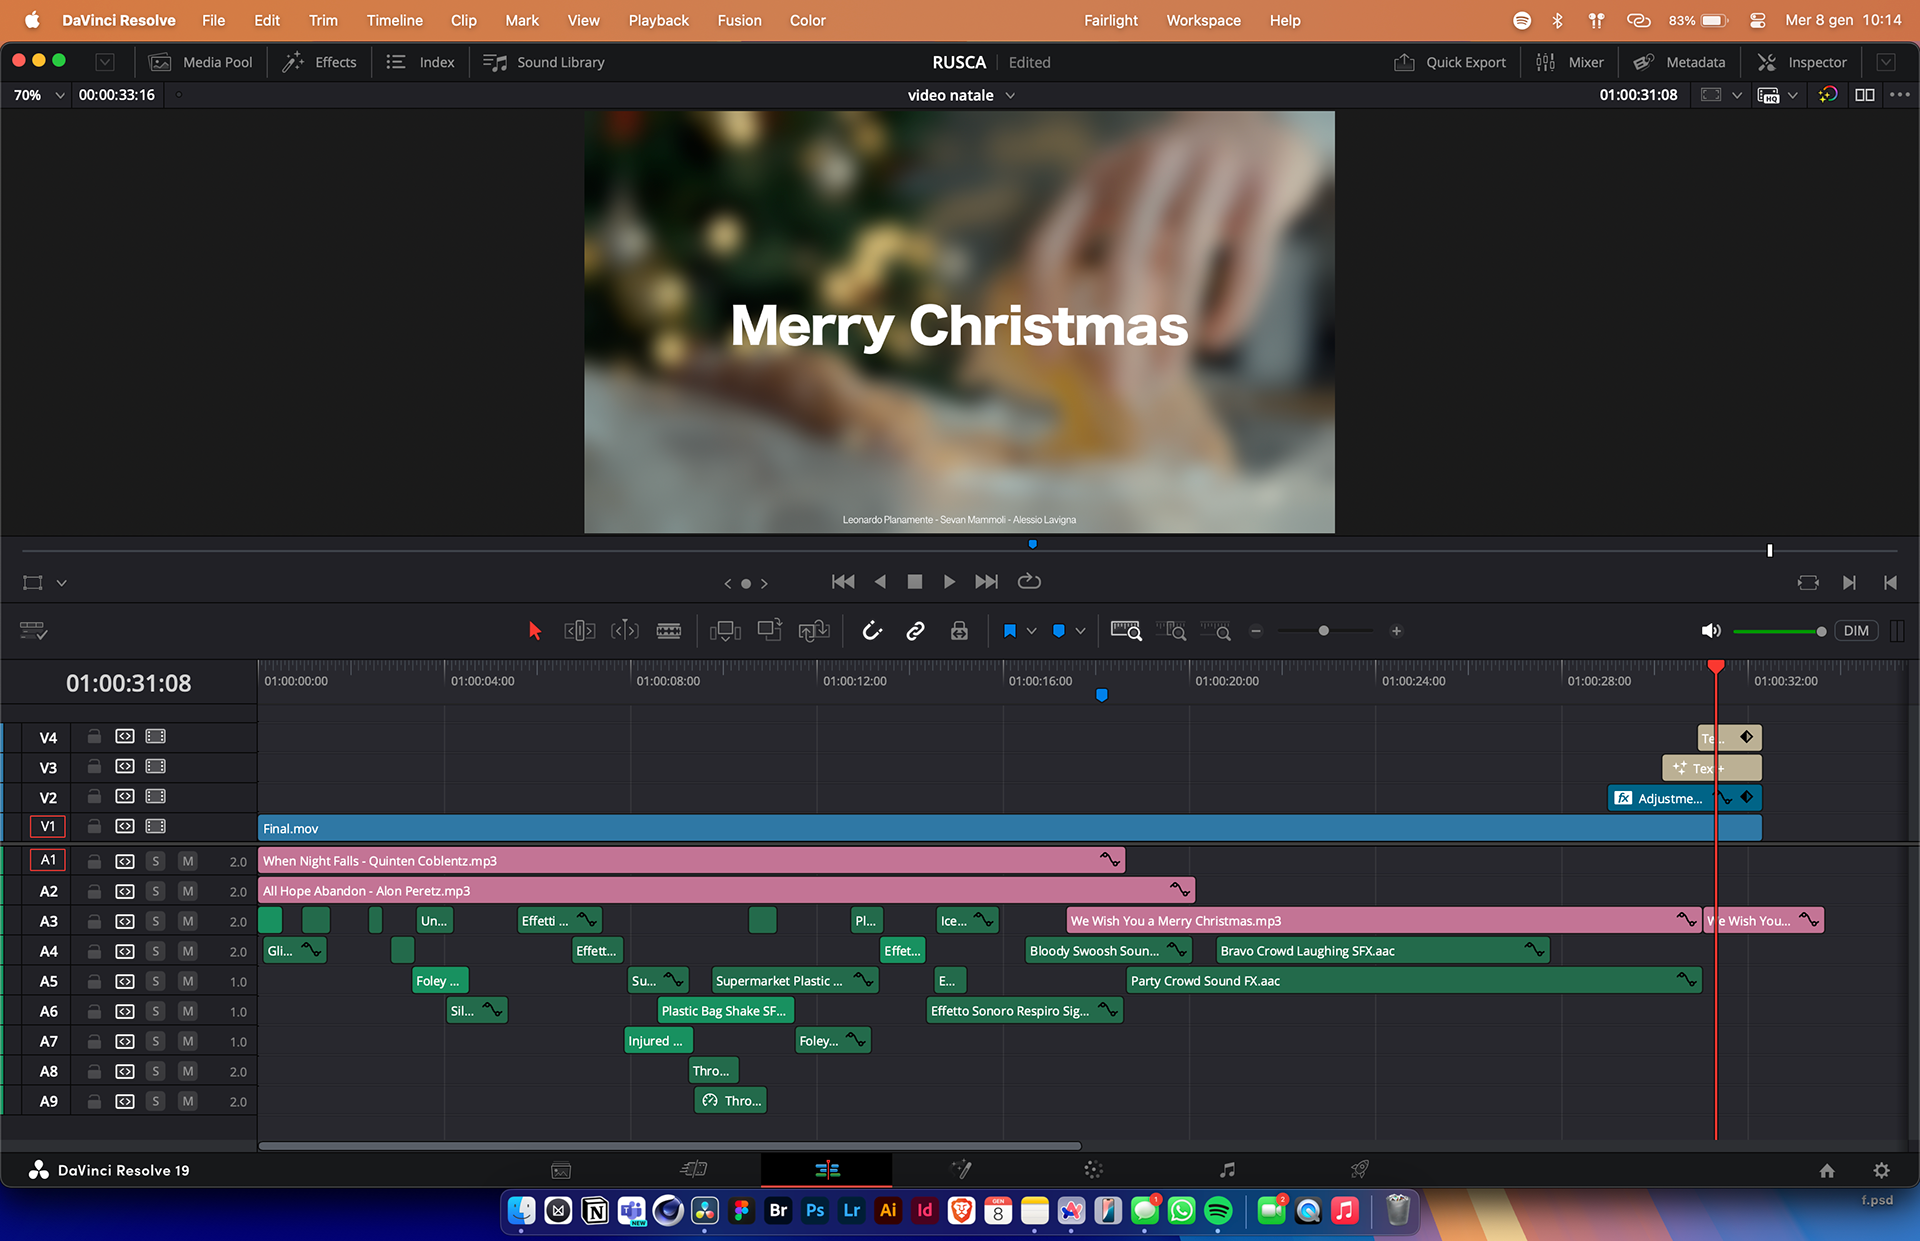1920x1241 pixels.
Task: Open Spotify from the Dock
Action: [x=1218, y=1211]
